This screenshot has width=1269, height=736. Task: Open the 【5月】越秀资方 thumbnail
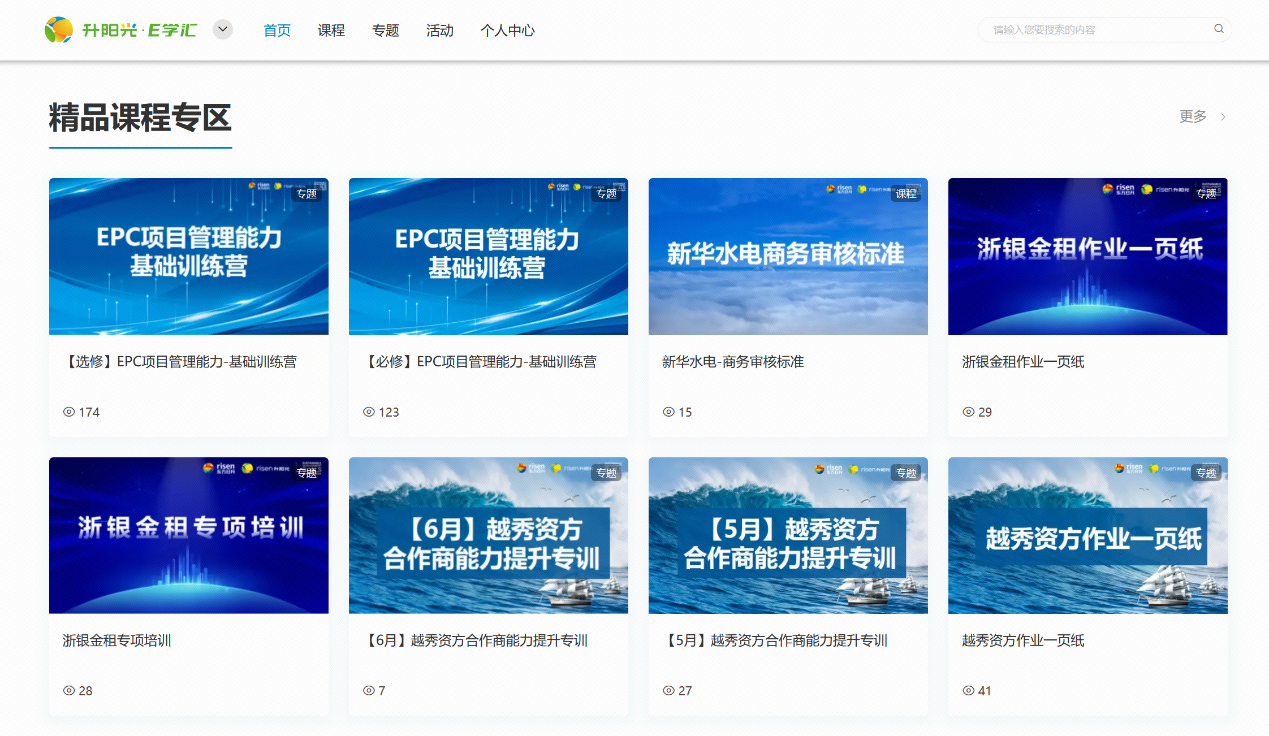(x=788, y=535)
